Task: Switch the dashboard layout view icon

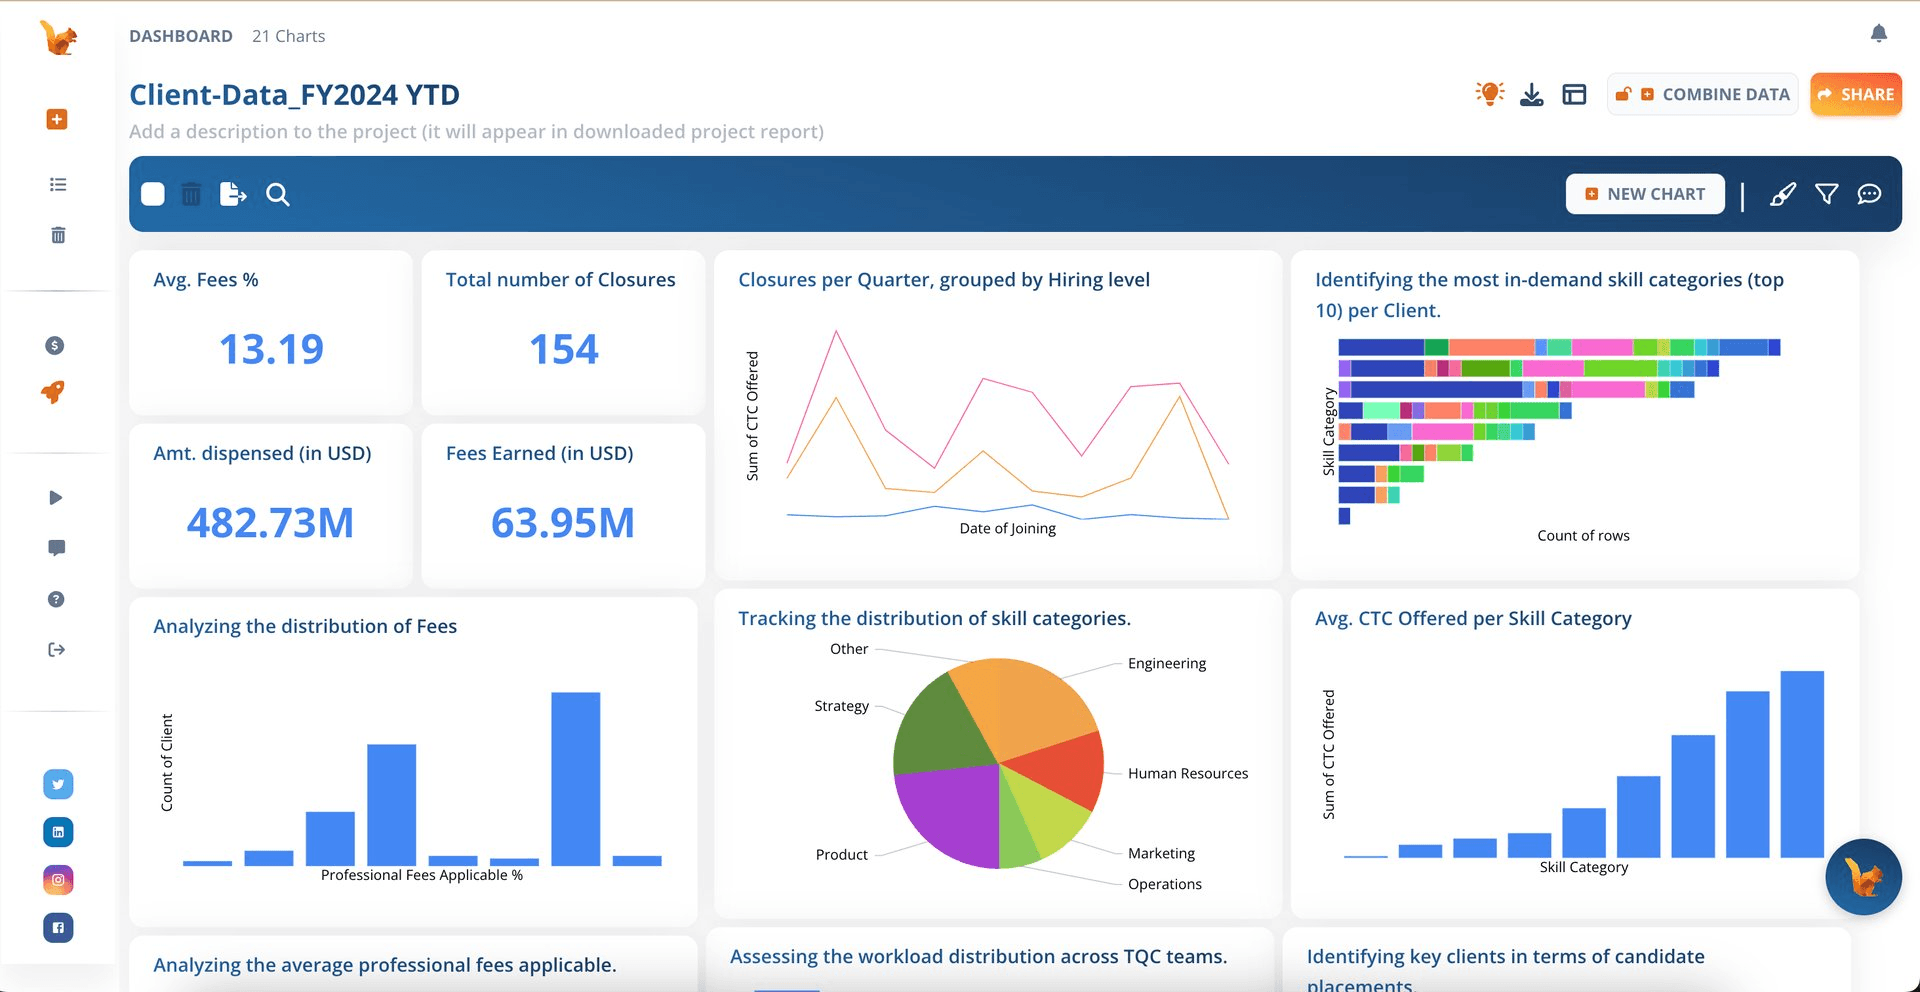Action: pyautogui.click(x=1574, y=94)
